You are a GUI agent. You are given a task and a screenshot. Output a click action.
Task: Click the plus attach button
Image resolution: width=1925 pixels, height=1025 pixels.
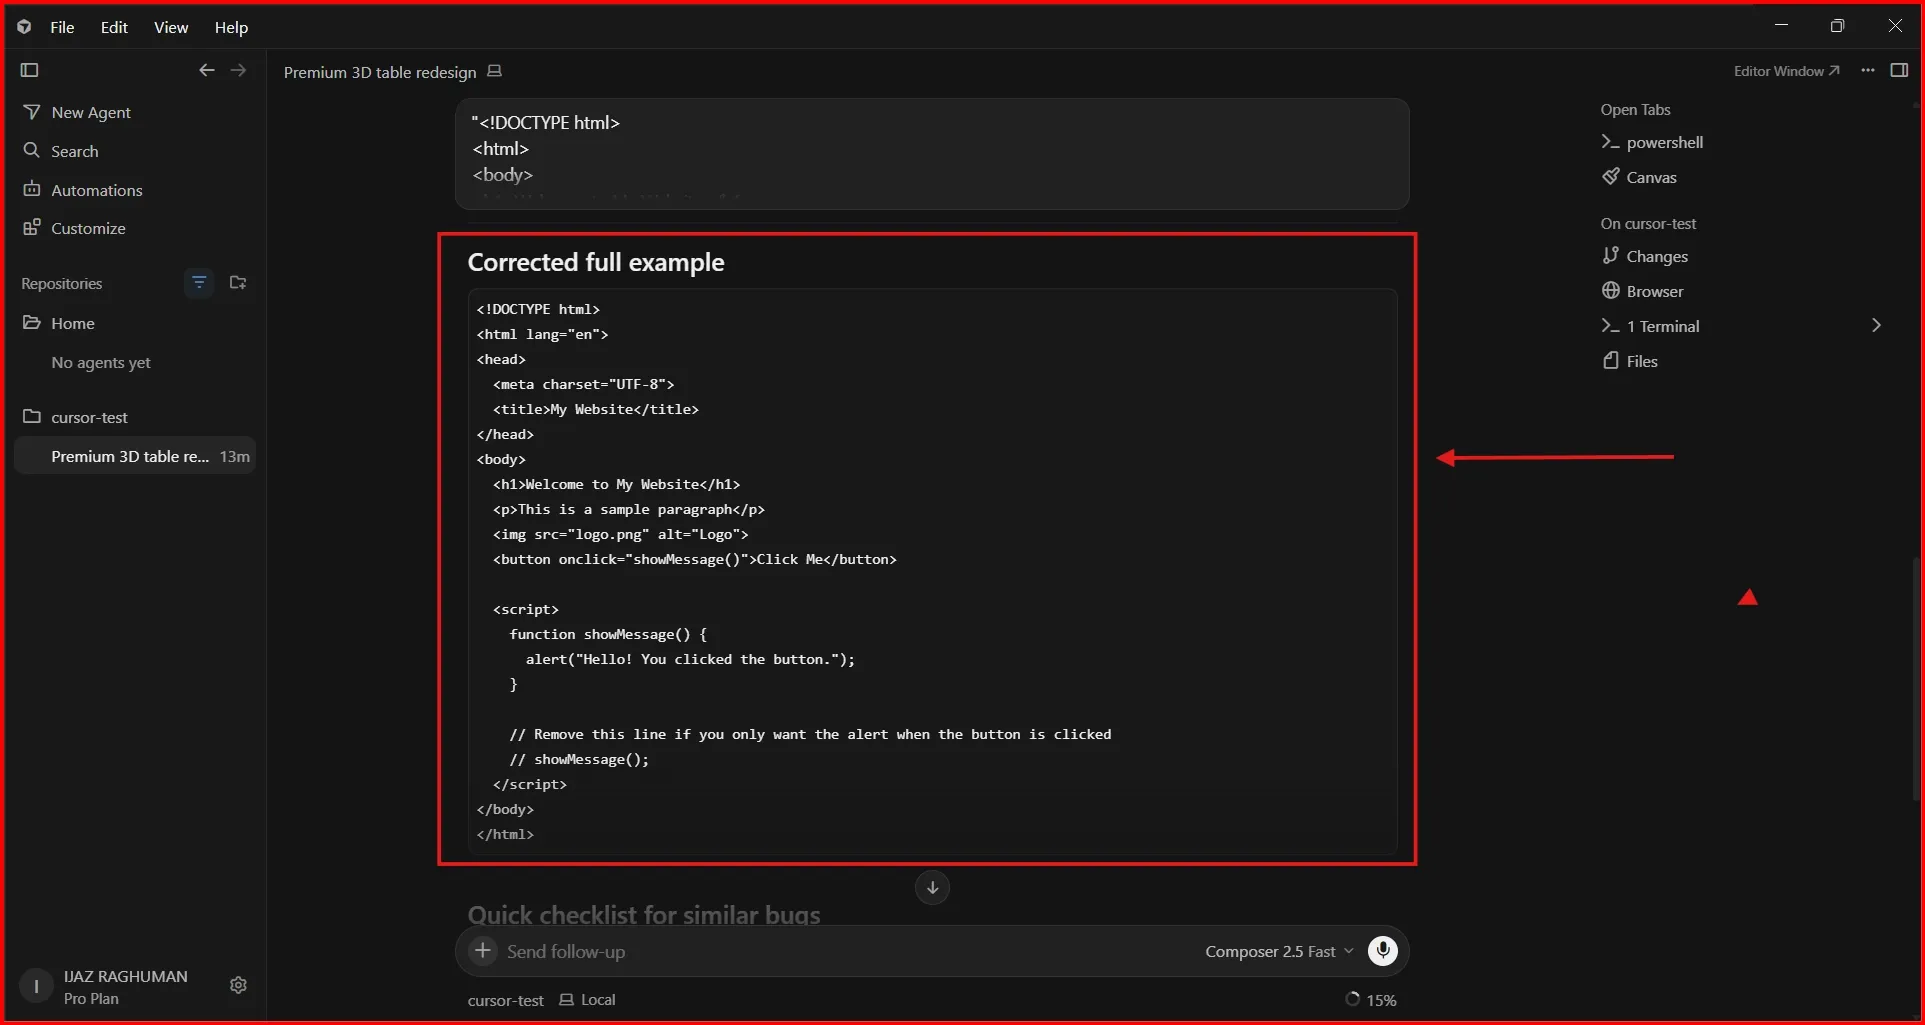click(483, 950)
